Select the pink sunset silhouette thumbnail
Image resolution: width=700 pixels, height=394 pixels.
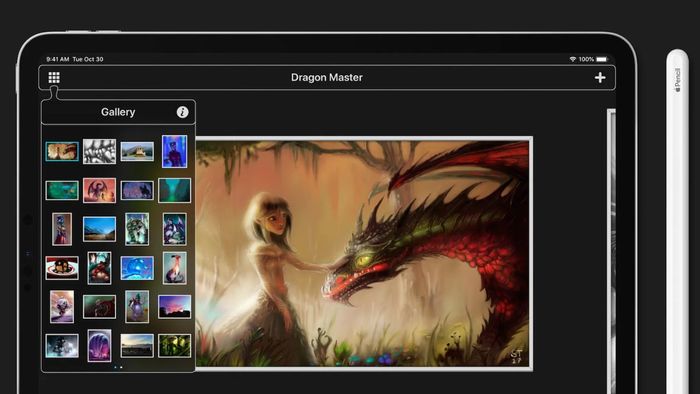(175, 307)
